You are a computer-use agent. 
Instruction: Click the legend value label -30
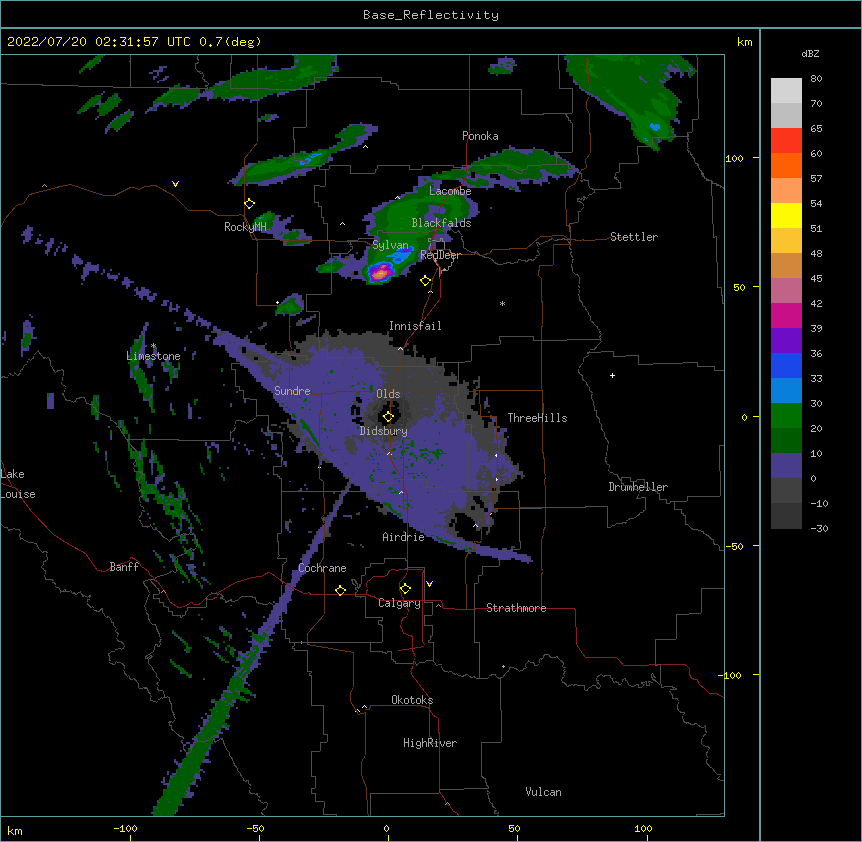pos(819,529)
